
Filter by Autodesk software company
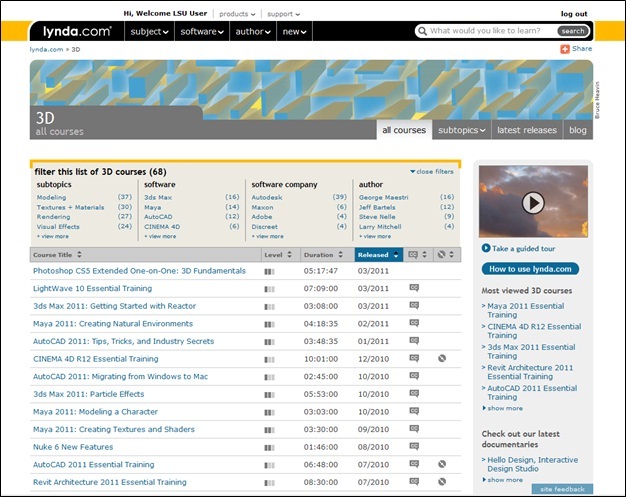[x=267, y=197]
